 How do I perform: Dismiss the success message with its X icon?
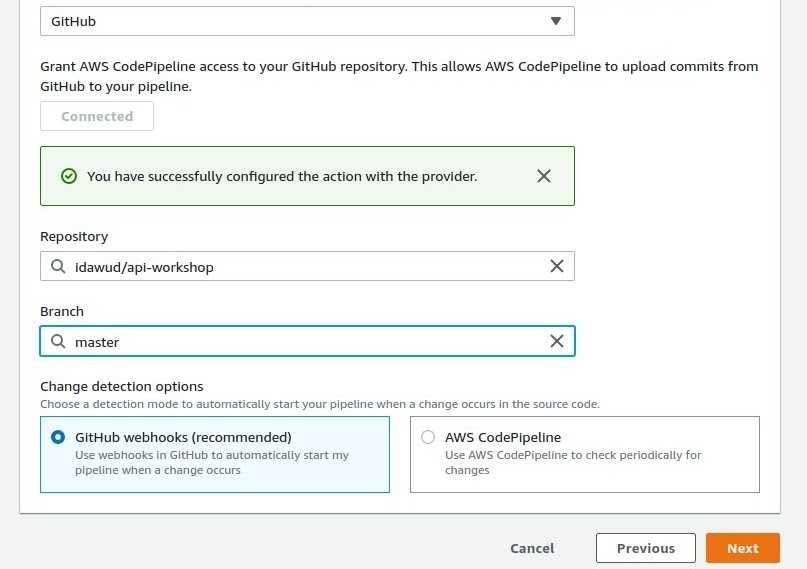[x=543, y=176]
